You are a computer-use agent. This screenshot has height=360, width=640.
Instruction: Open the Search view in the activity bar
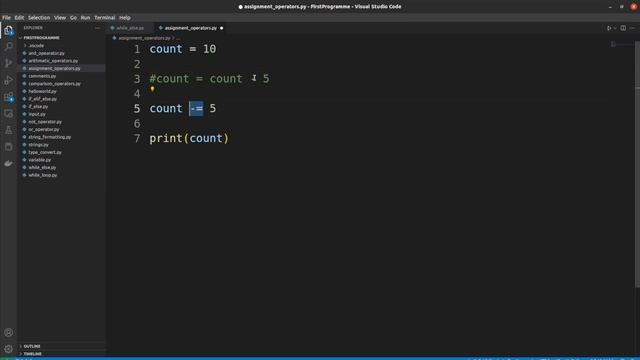coord(8,47)
